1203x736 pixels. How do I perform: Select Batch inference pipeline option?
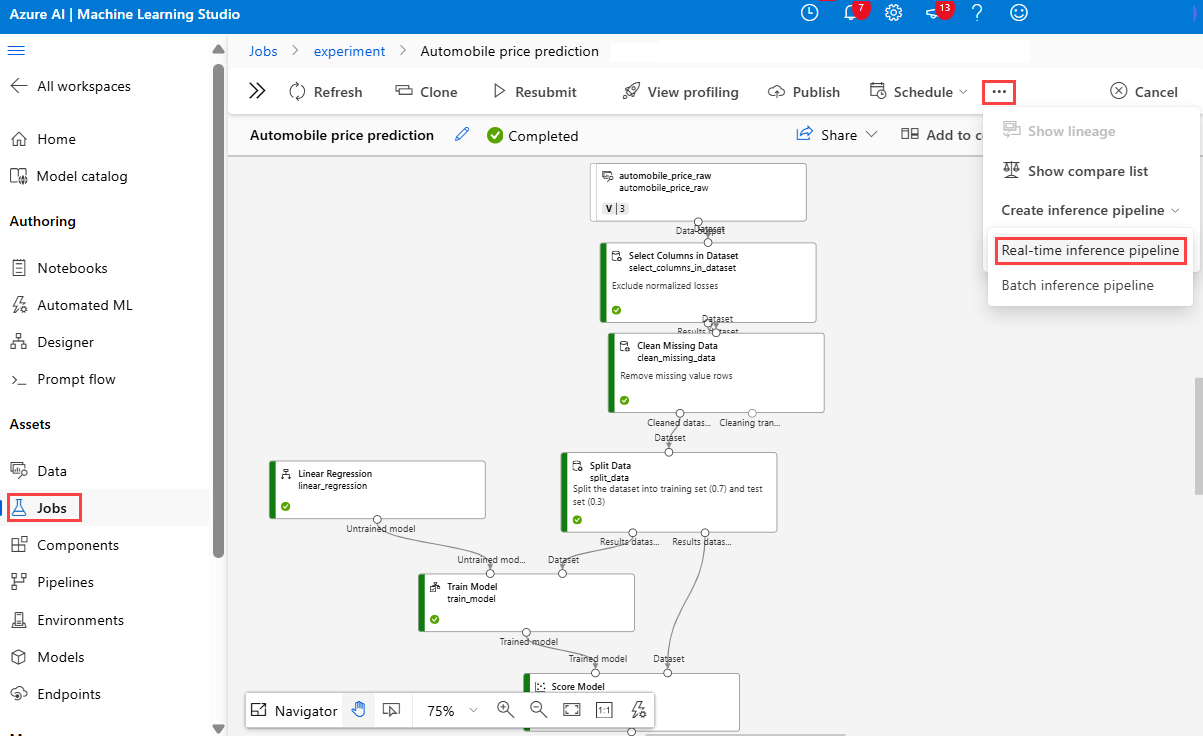coord(1077,286)
